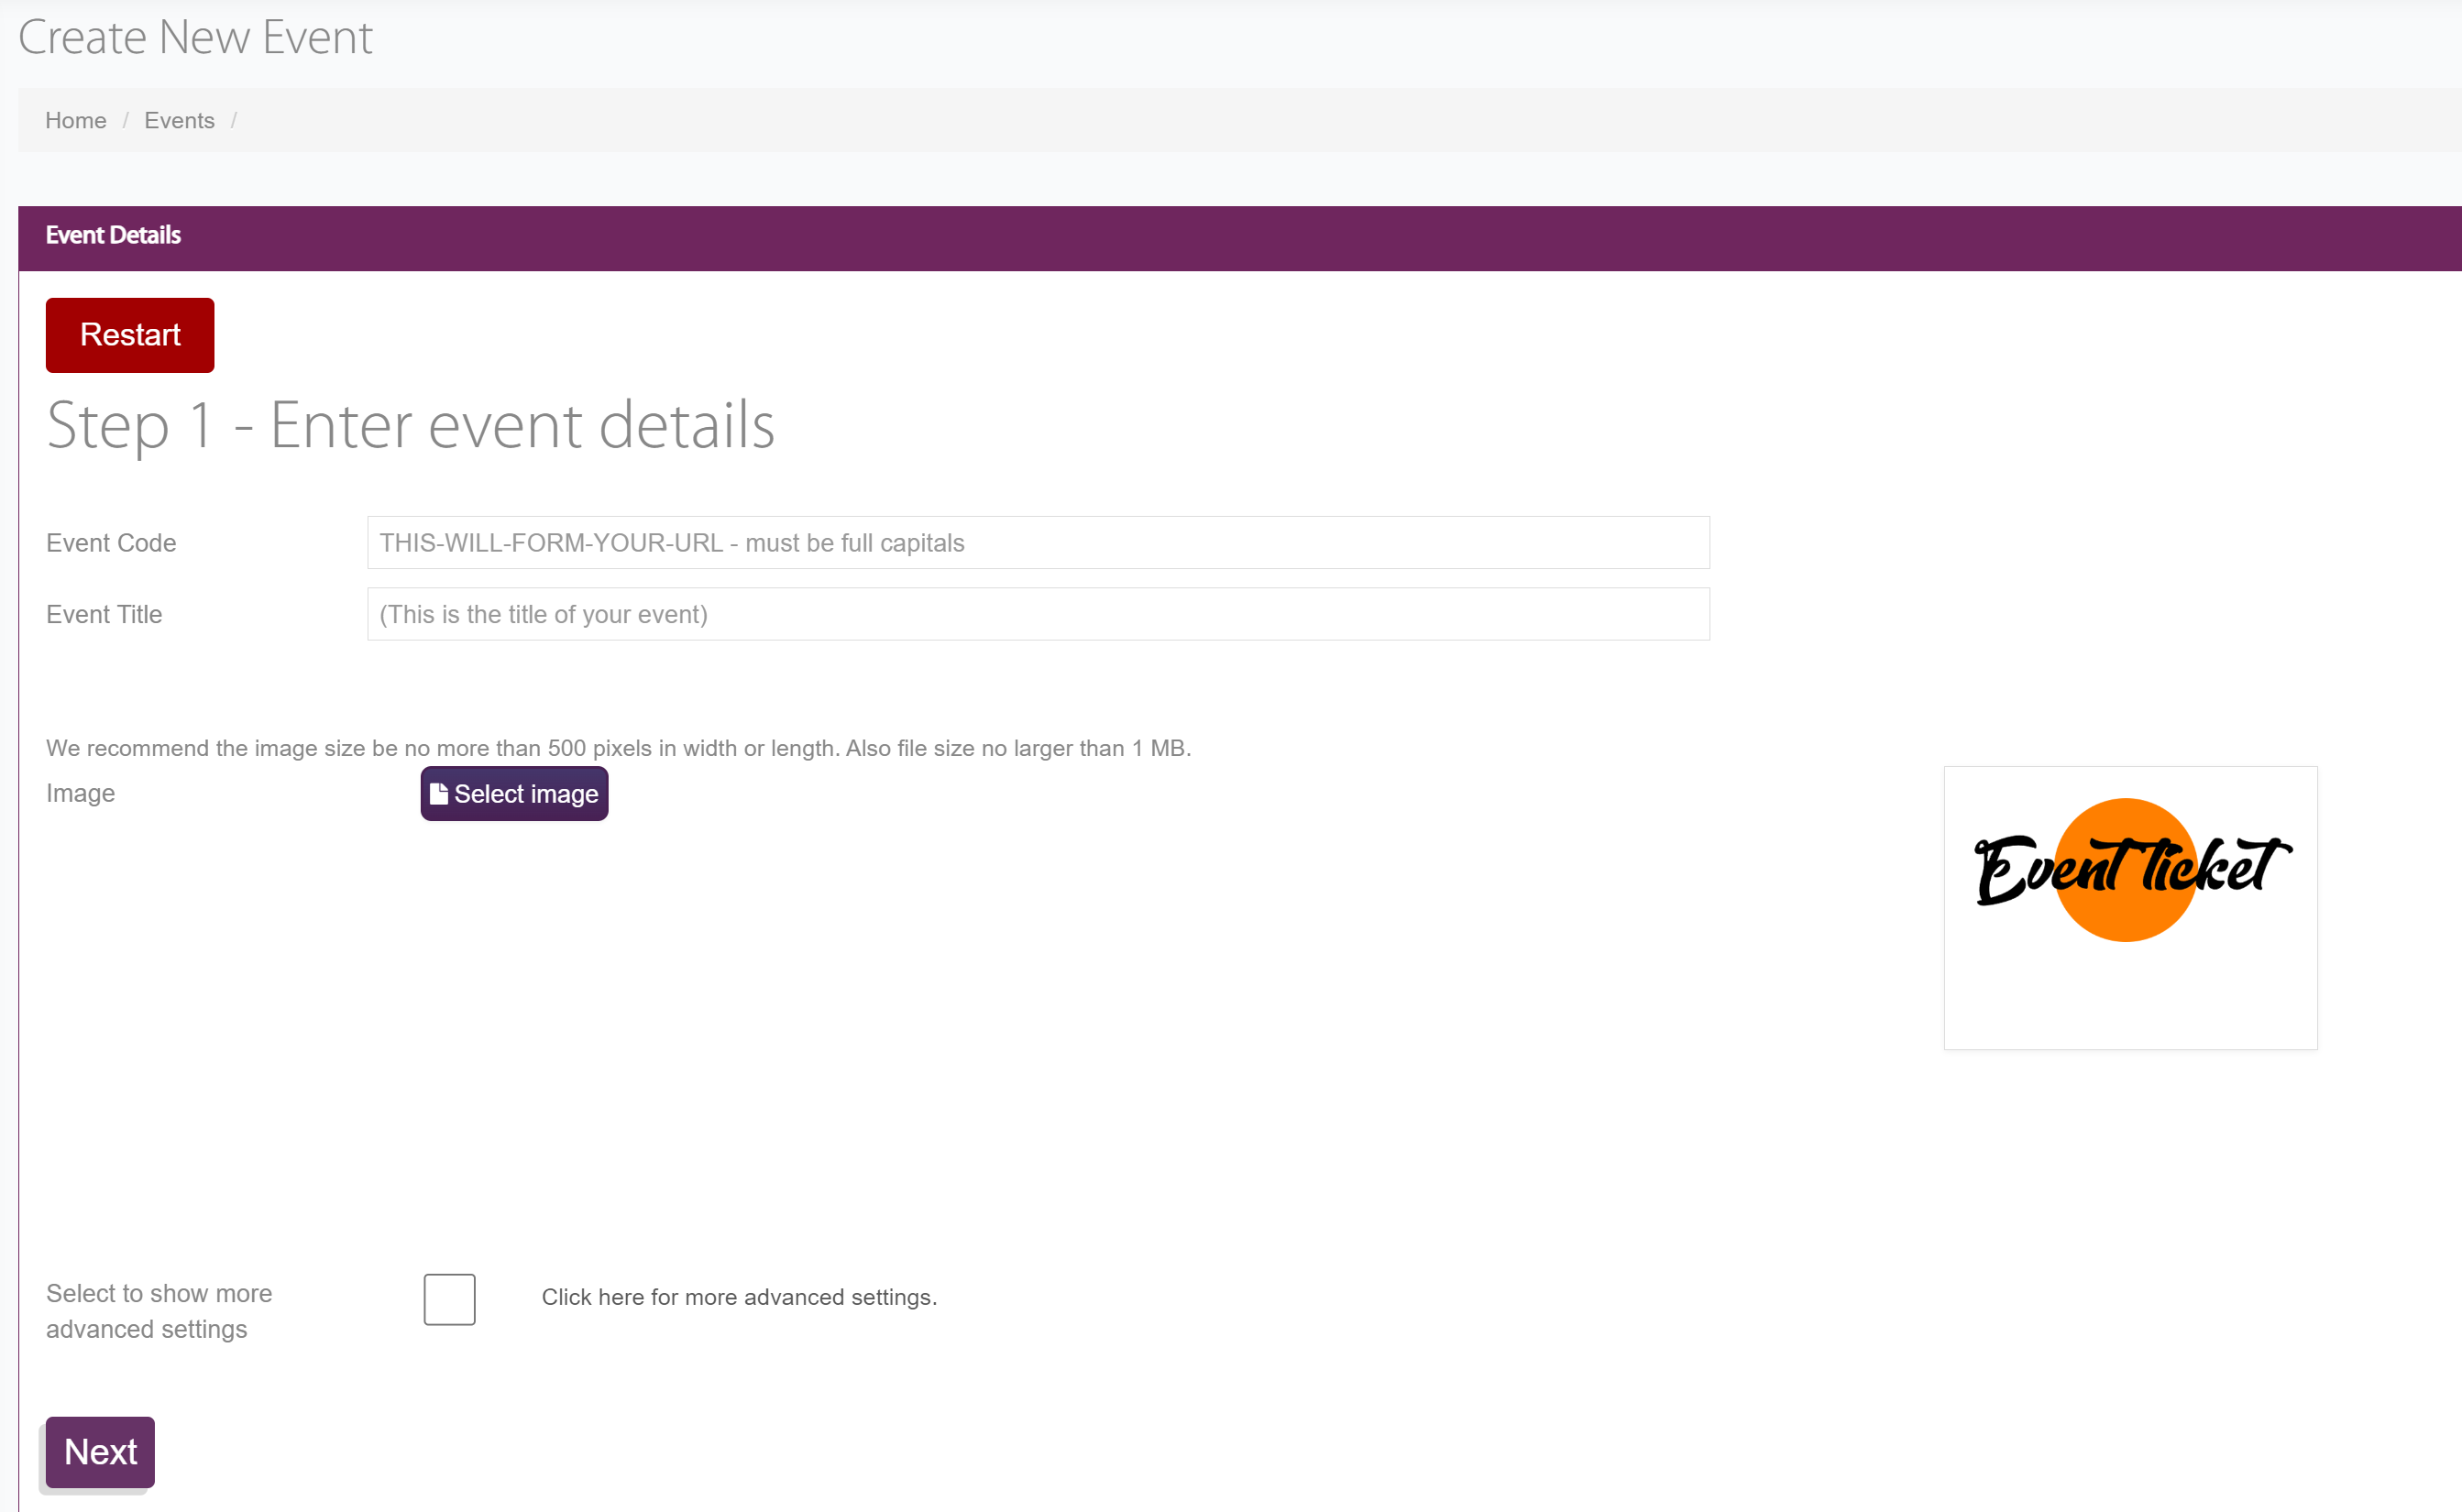
Task: Click the red Restart button
Action: coord(130,335)
